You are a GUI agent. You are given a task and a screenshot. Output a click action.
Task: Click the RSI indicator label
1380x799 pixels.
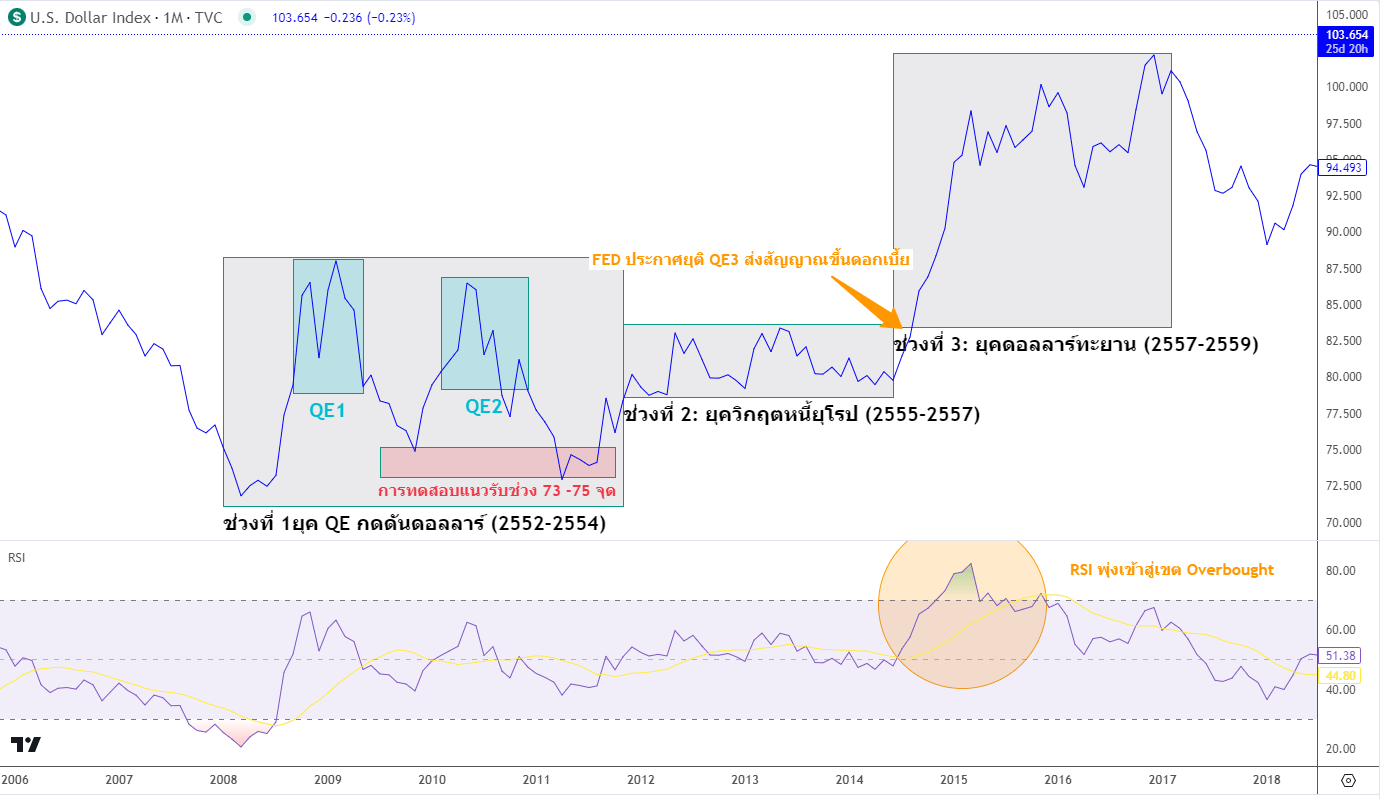coord(17,557)
